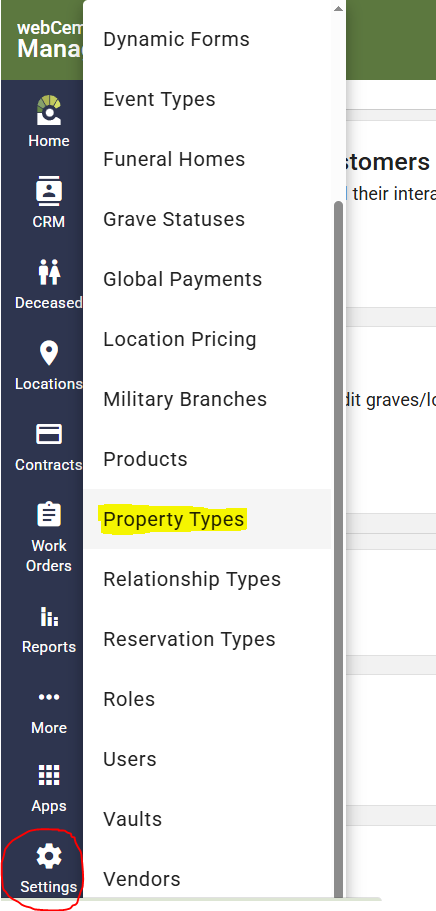Open the Locations map pin icon
The image size is (436, 911).
pyautogui.click(x=49, y=353)
